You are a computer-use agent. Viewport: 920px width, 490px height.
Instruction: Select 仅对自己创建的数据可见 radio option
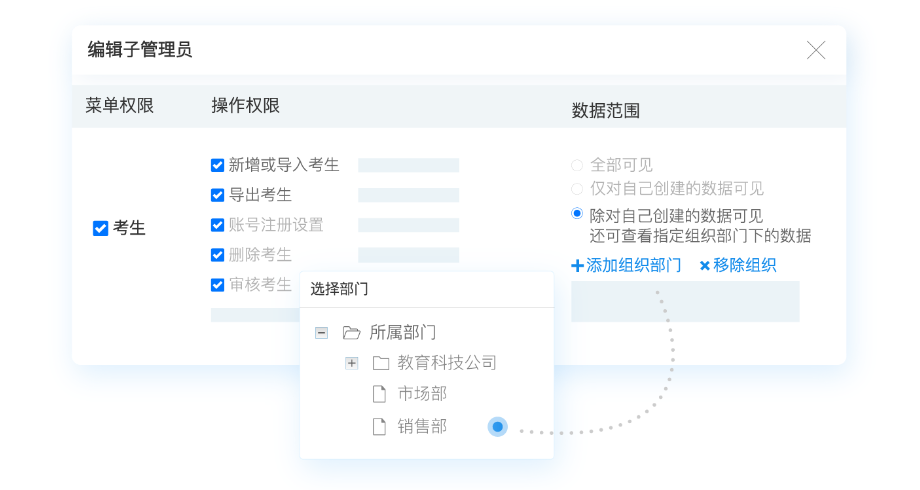click(x=576, y=188)
